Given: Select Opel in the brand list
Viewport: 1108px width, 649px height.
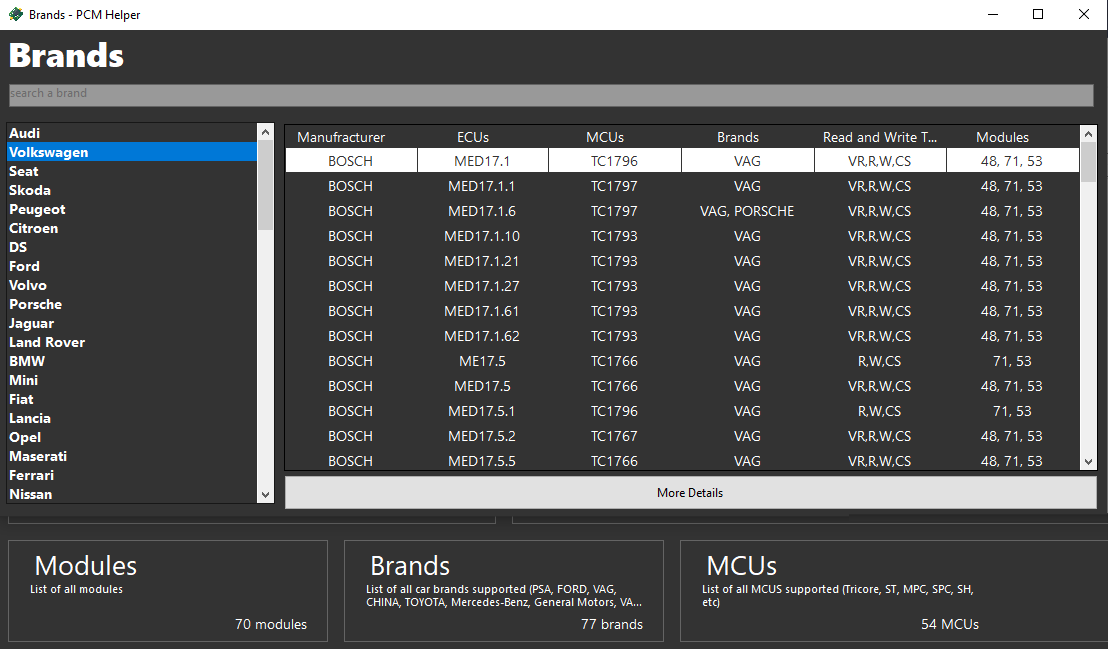Looking at the screenshot, I should (132, 438).
